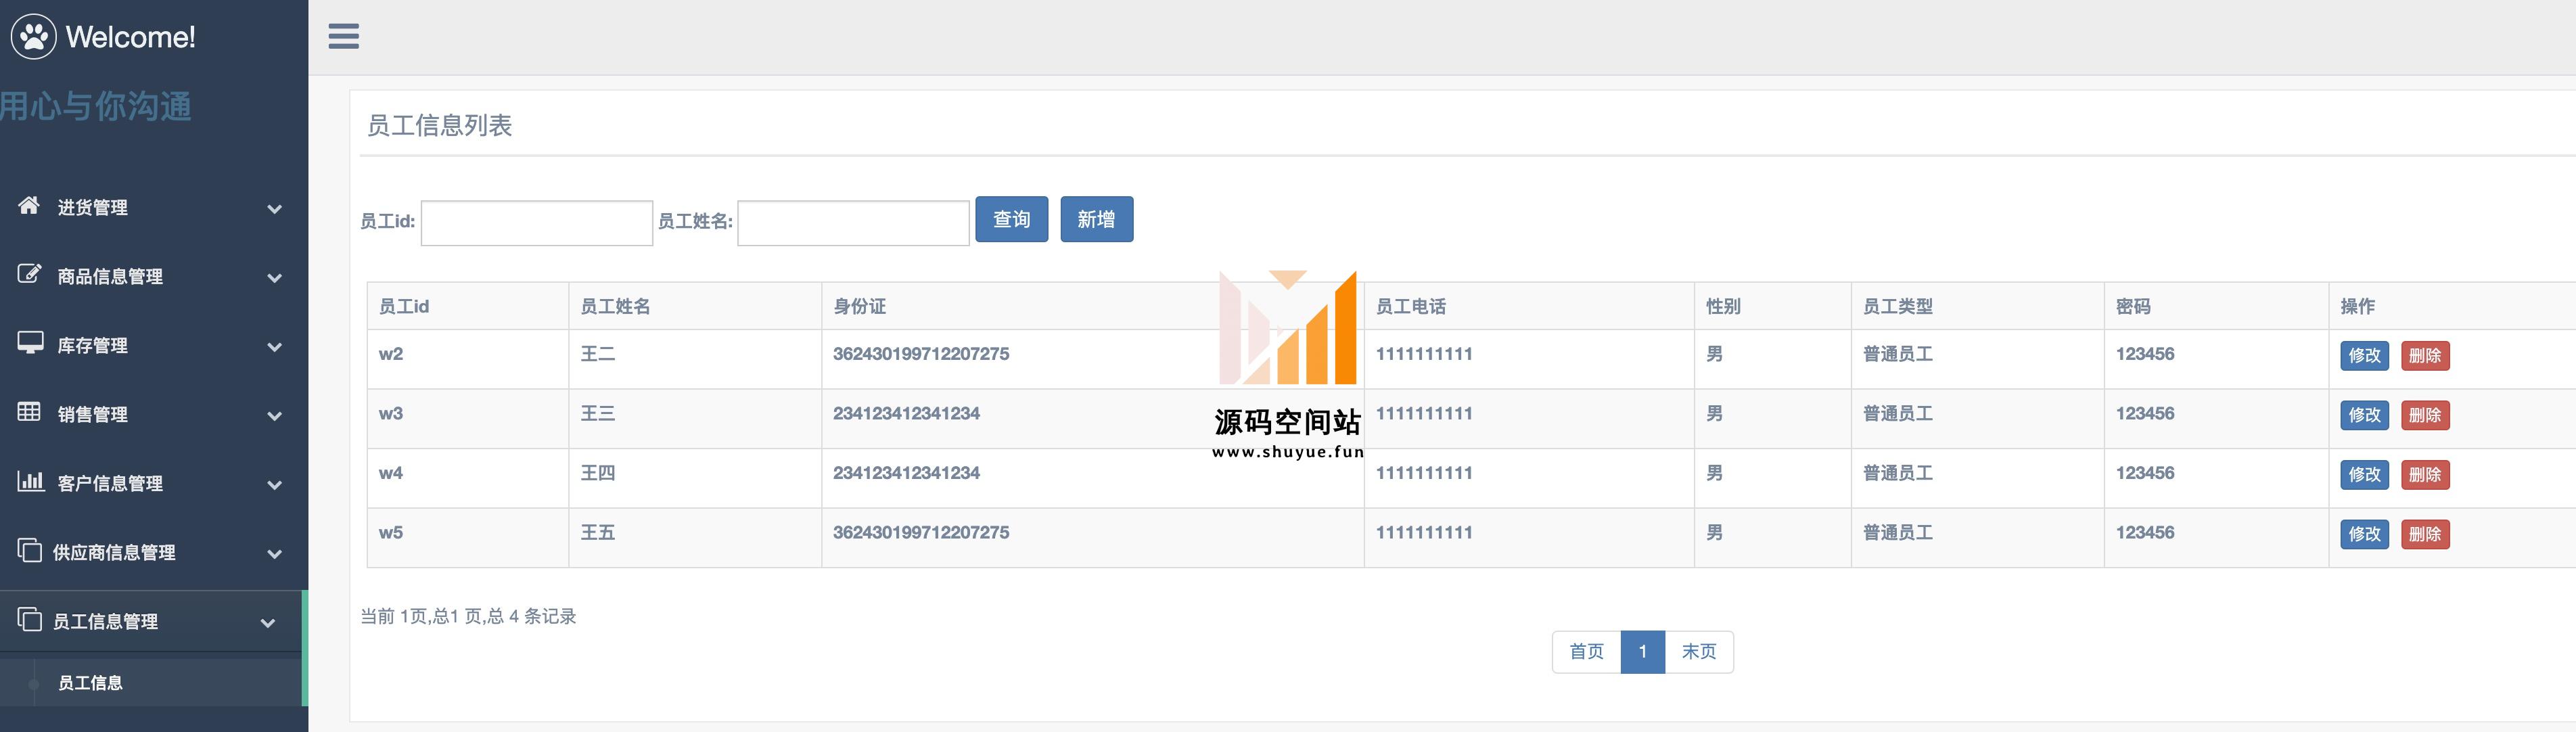Go to 末页 pagination link
This screenshot has width=2576, height=732.
coord(1699,652)
